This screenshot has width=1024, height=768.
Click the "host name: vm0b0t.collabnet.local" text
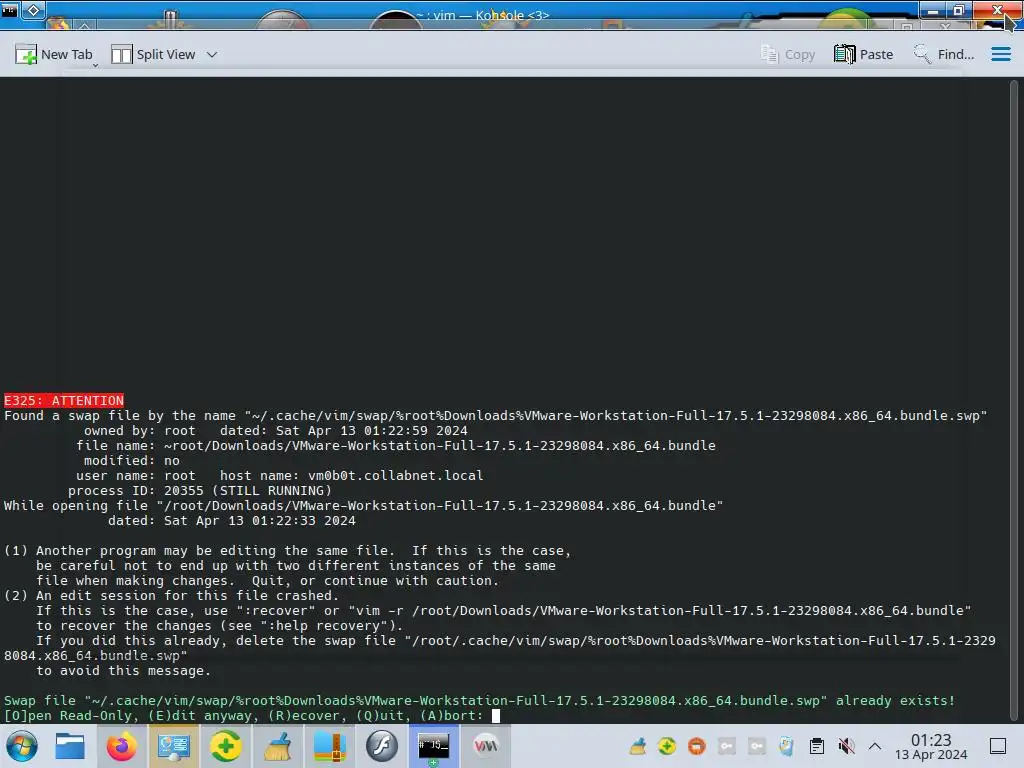pos(351,475)
